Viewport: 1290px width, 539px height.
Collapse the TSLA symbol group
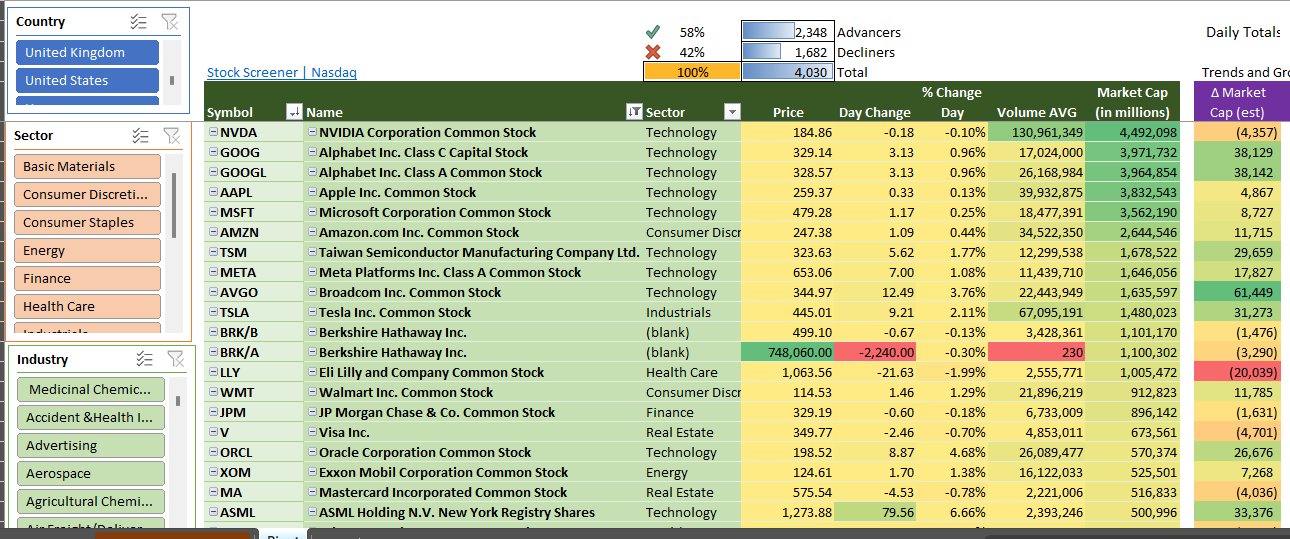[213, 312]
